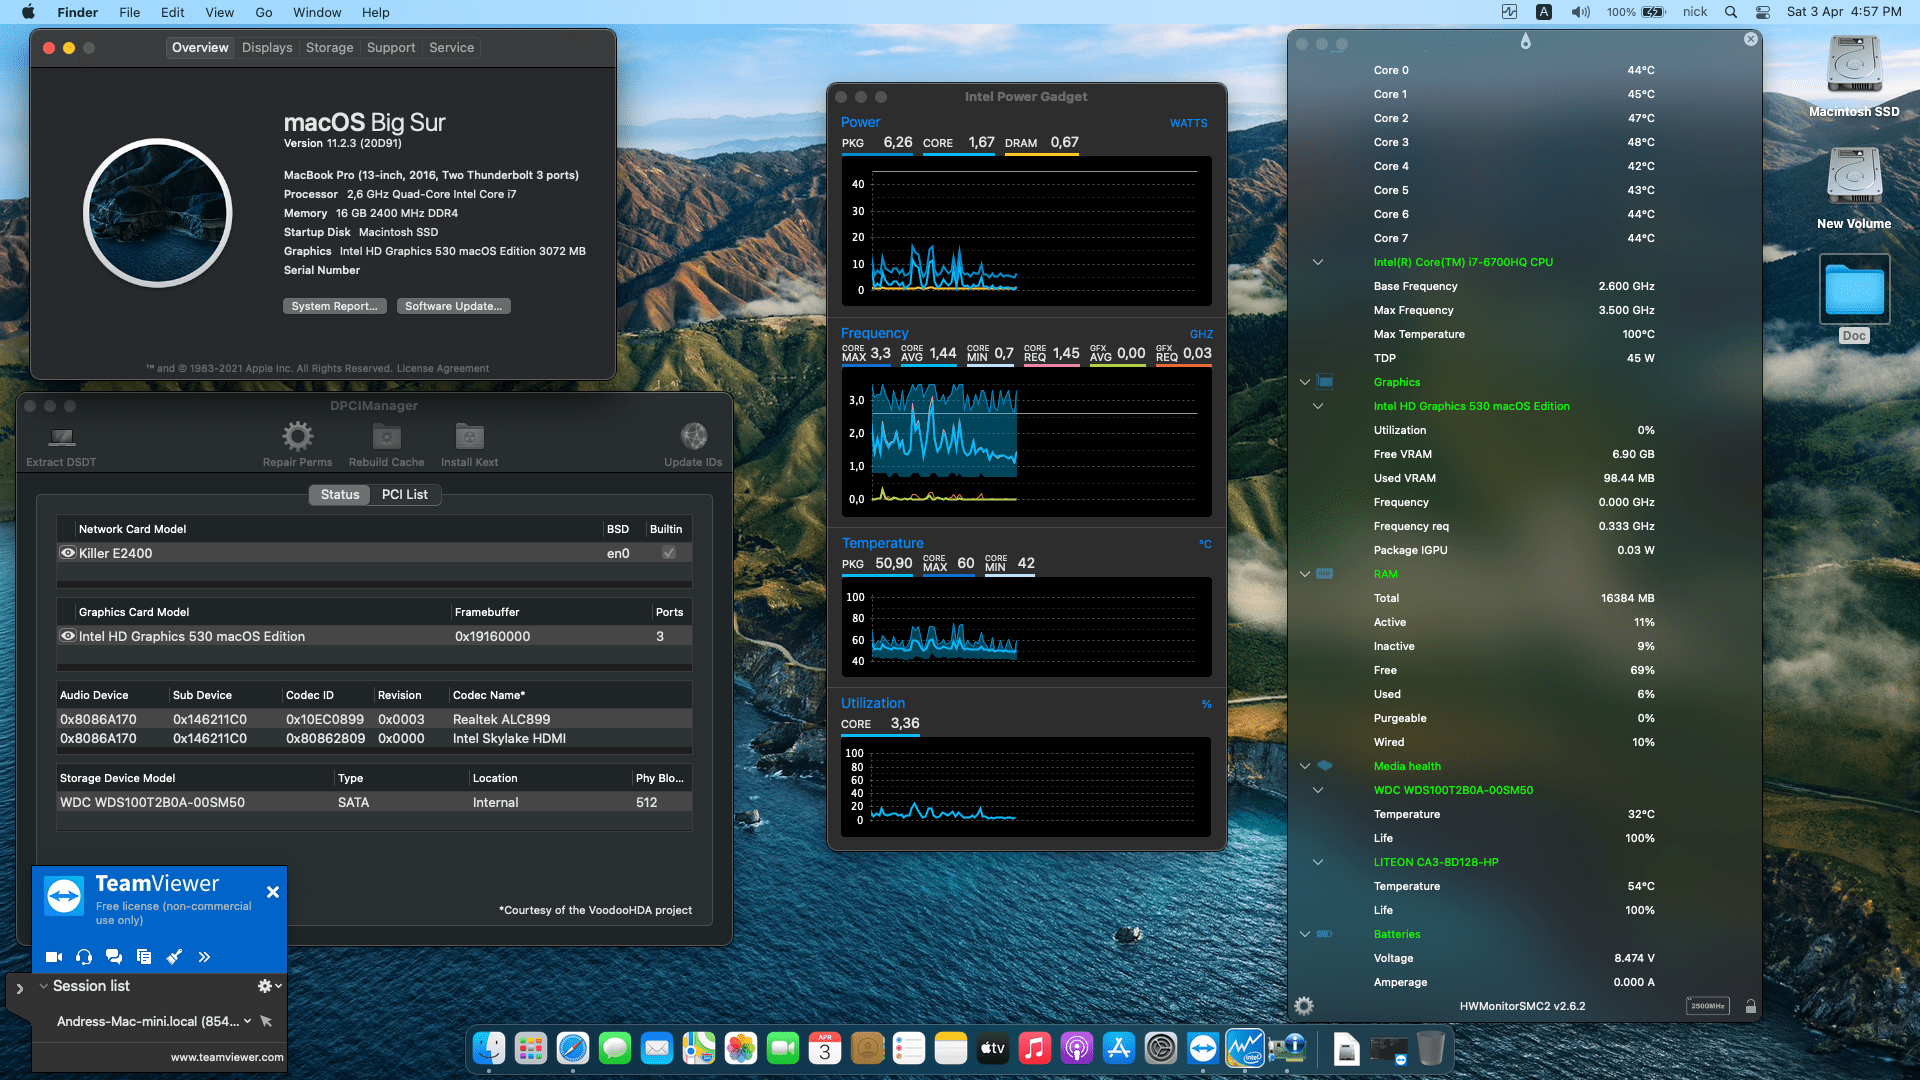Screen dimensions: 1920x1080
Task: Collapse the RAM section in HWMonitor
Action: 1304,574
